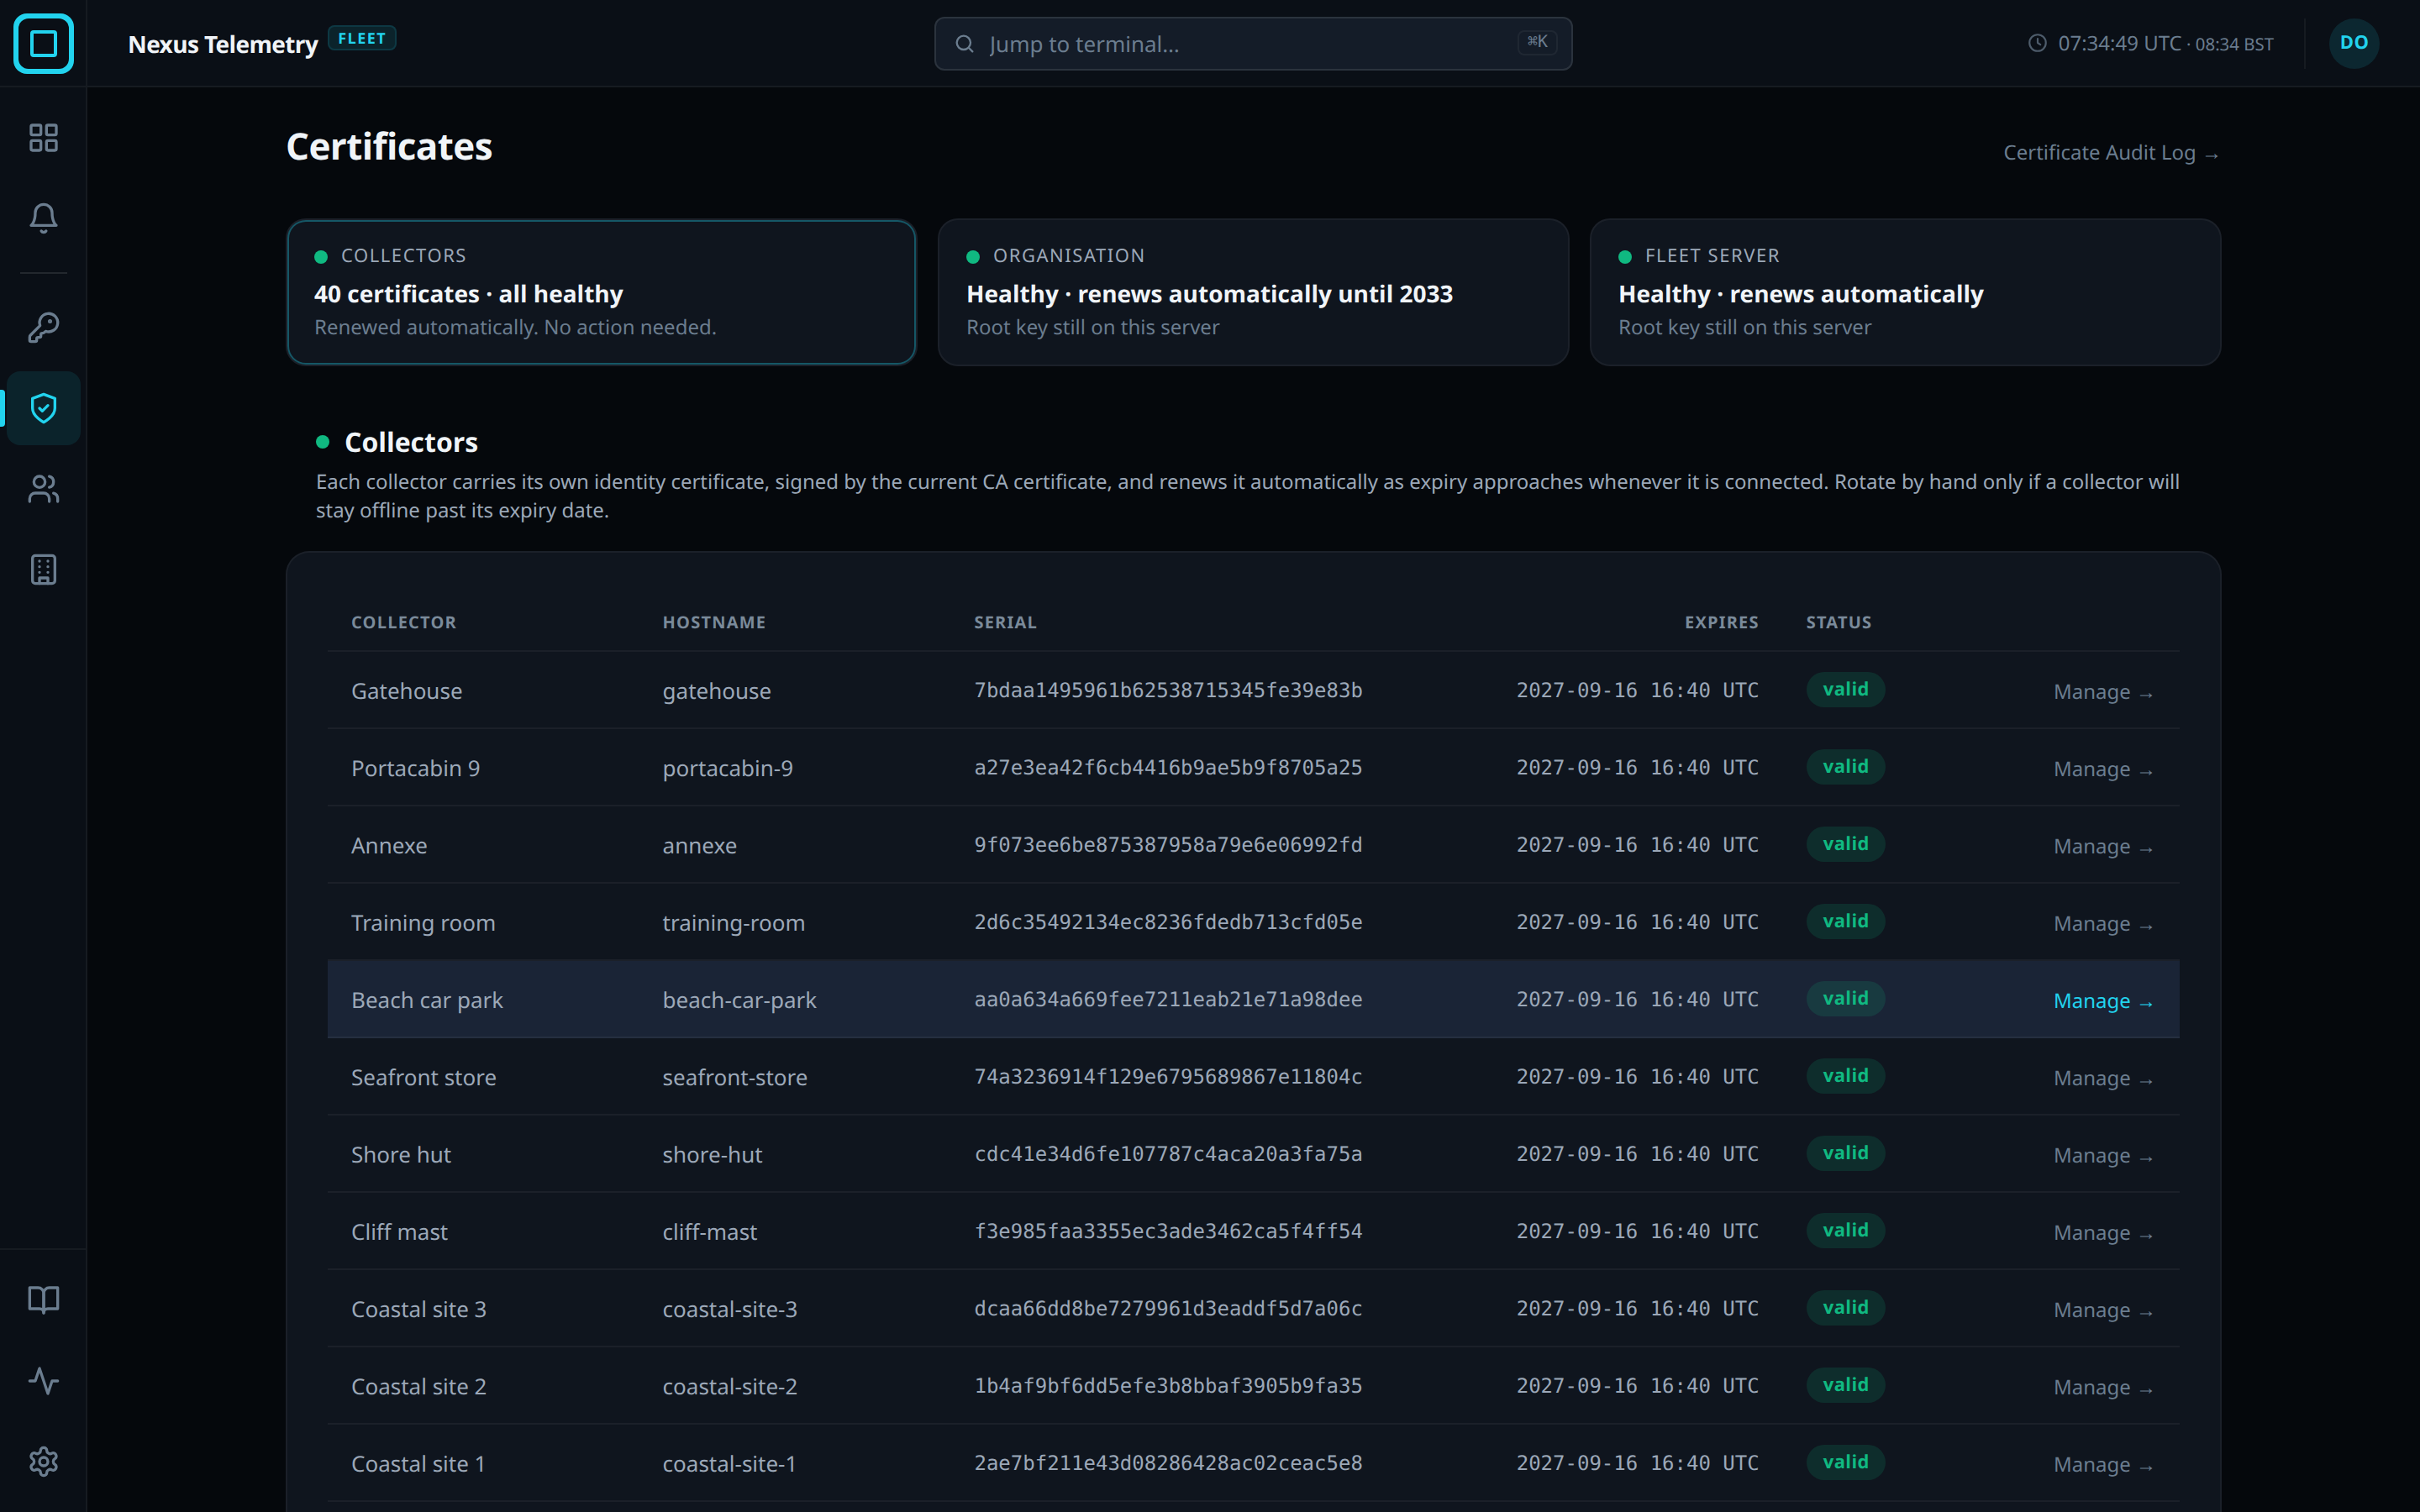2420x1512 pixels.
Task: Click serial 7bdaa1495961b62538715345fe39e83b
Action: pos(1168,690)
